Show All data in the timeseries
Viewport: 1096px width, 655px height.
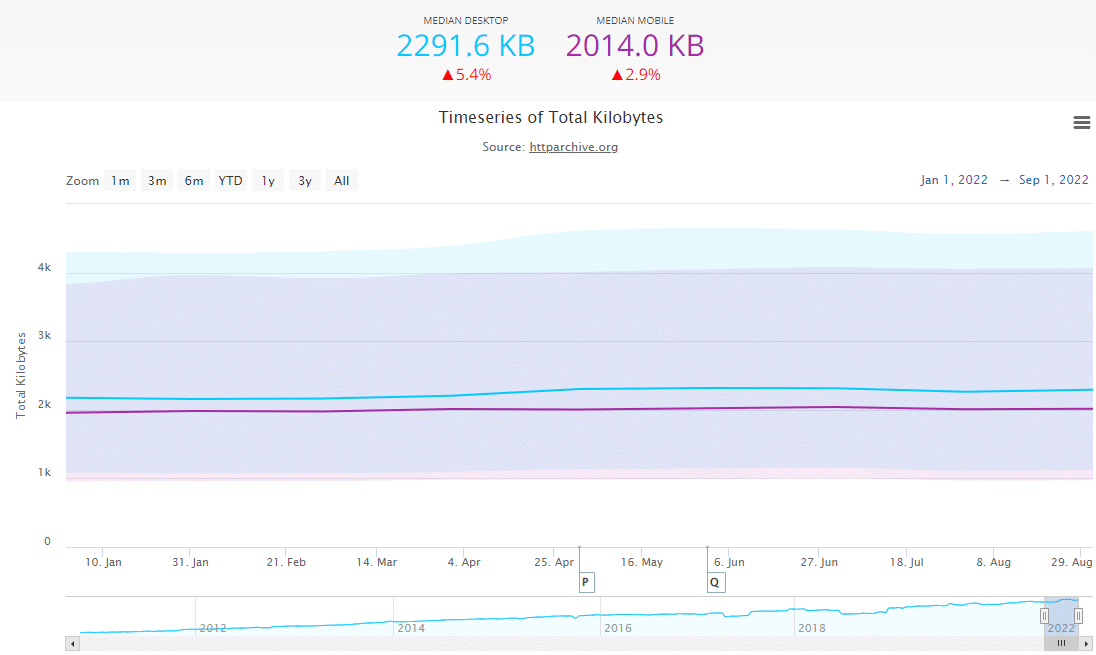pos(342,181)
